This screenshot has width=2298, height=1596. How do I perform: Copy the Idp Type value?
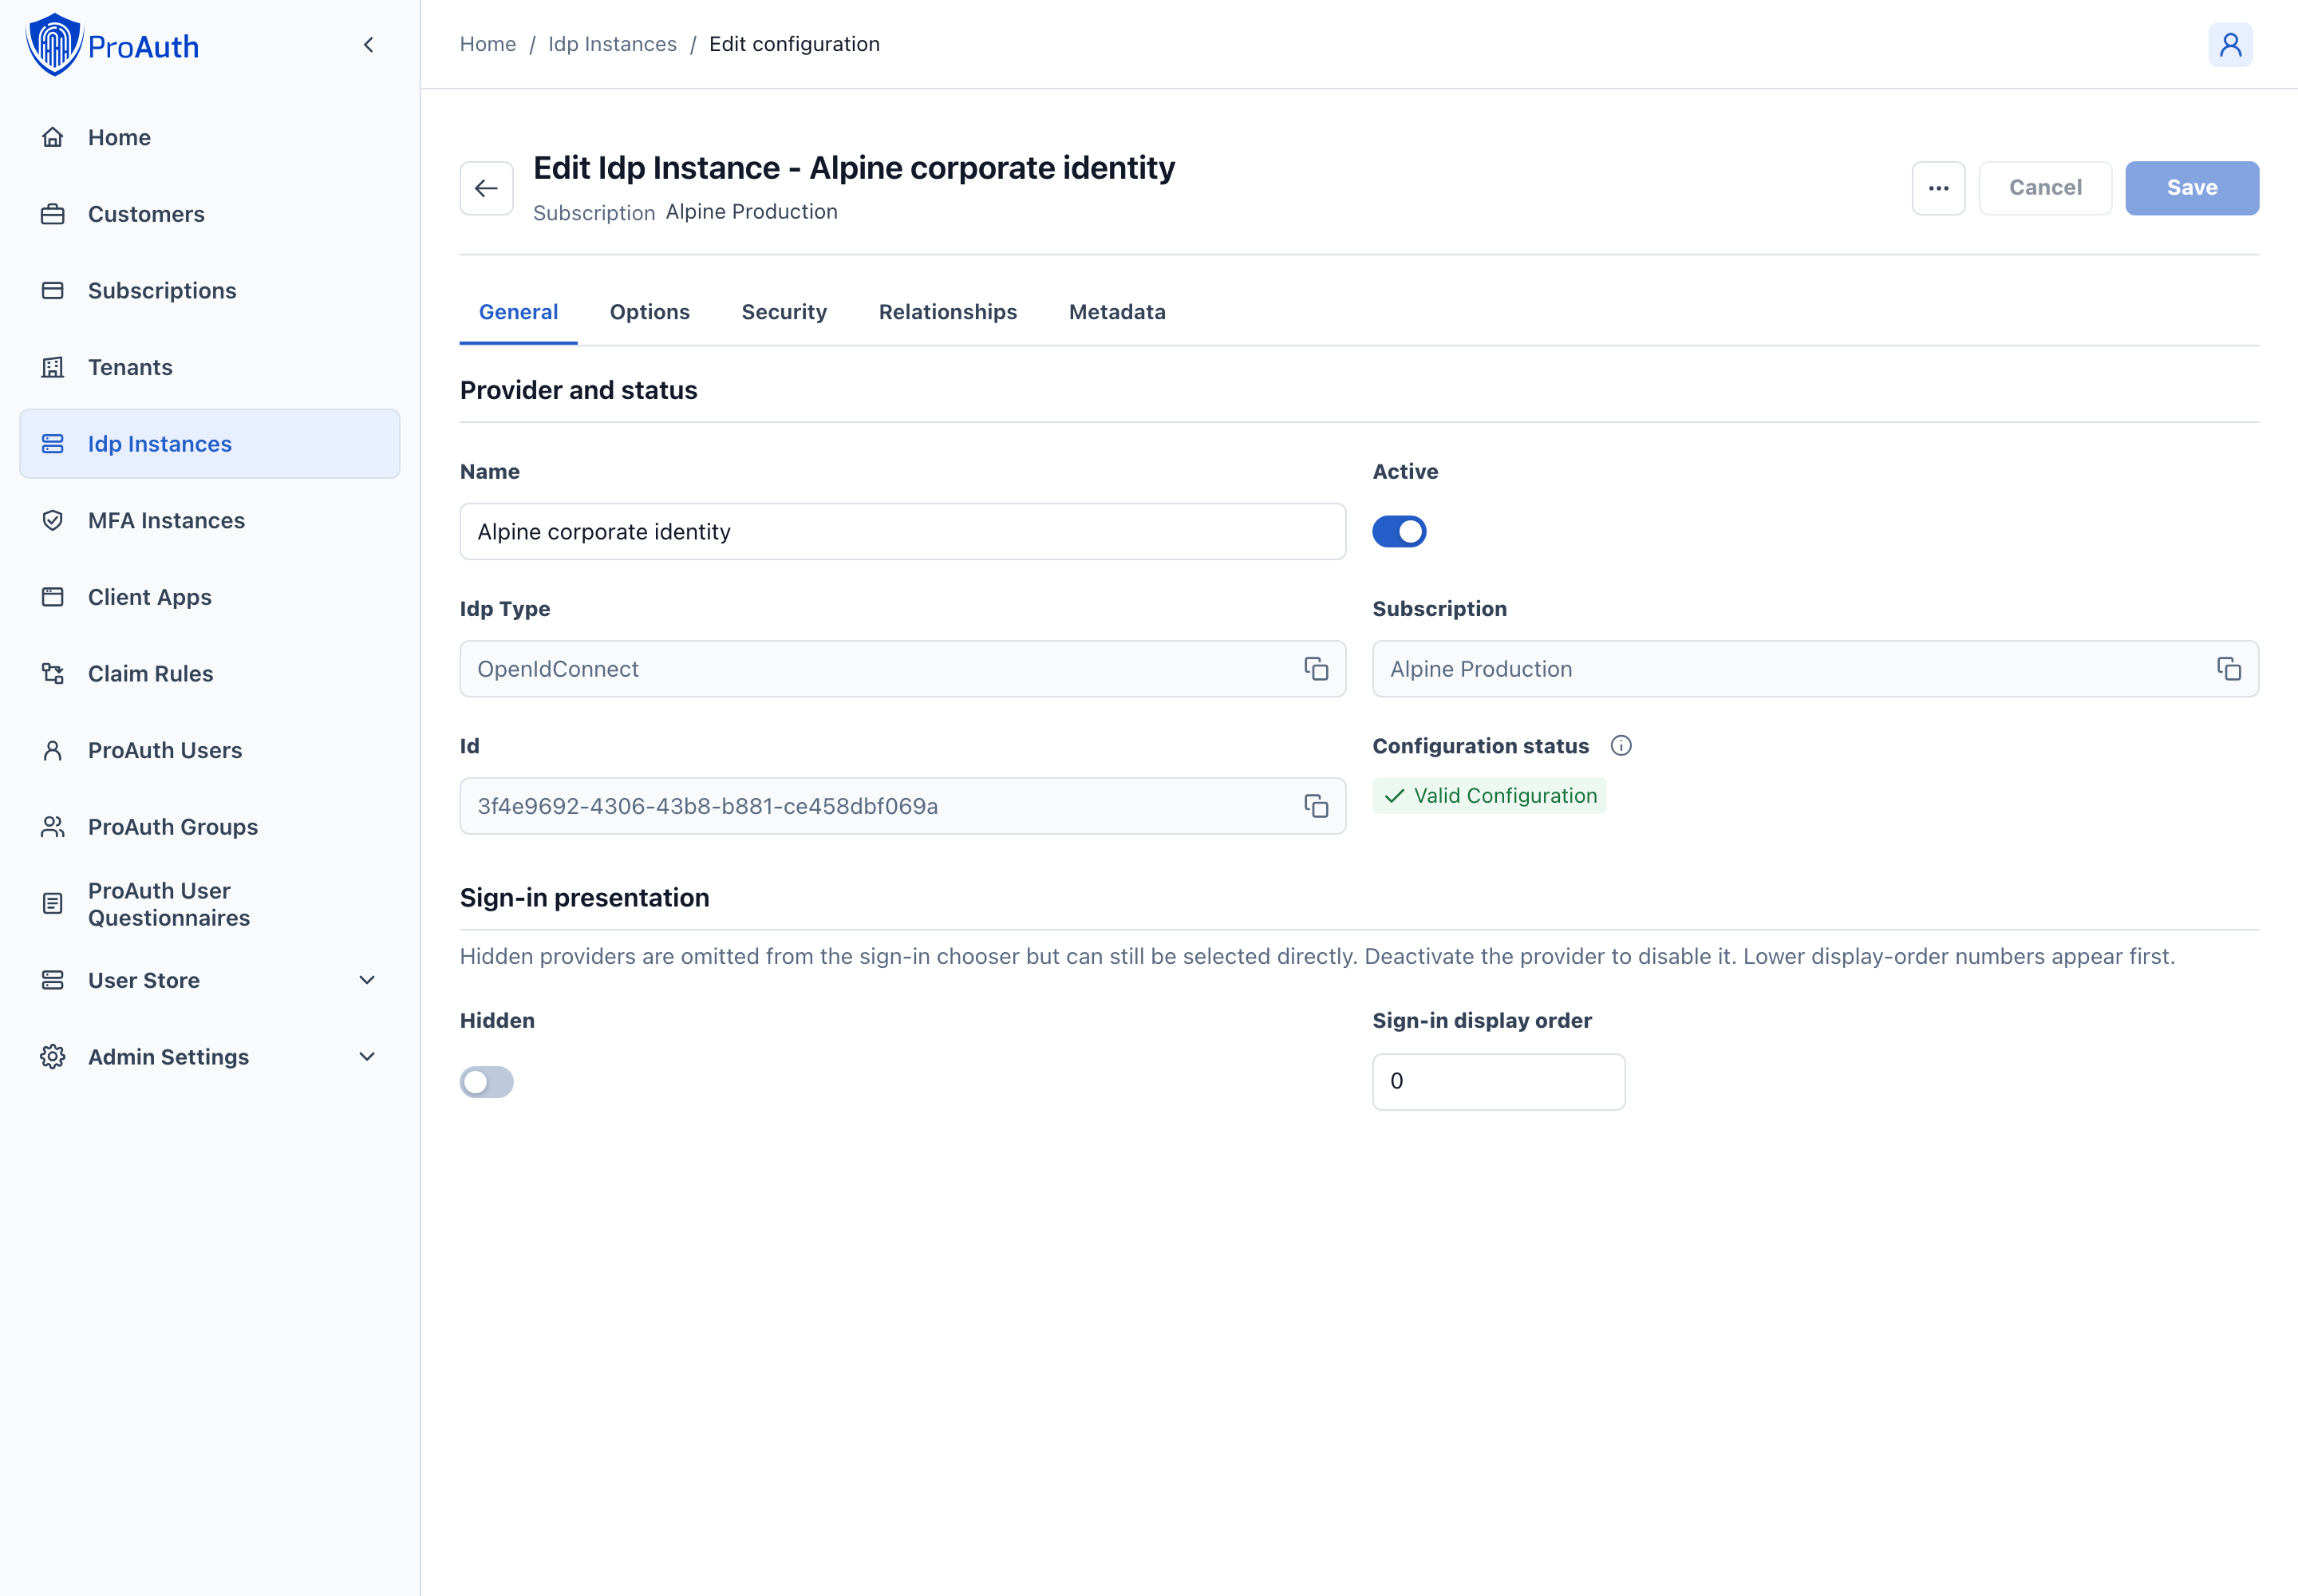point(1316,669)
